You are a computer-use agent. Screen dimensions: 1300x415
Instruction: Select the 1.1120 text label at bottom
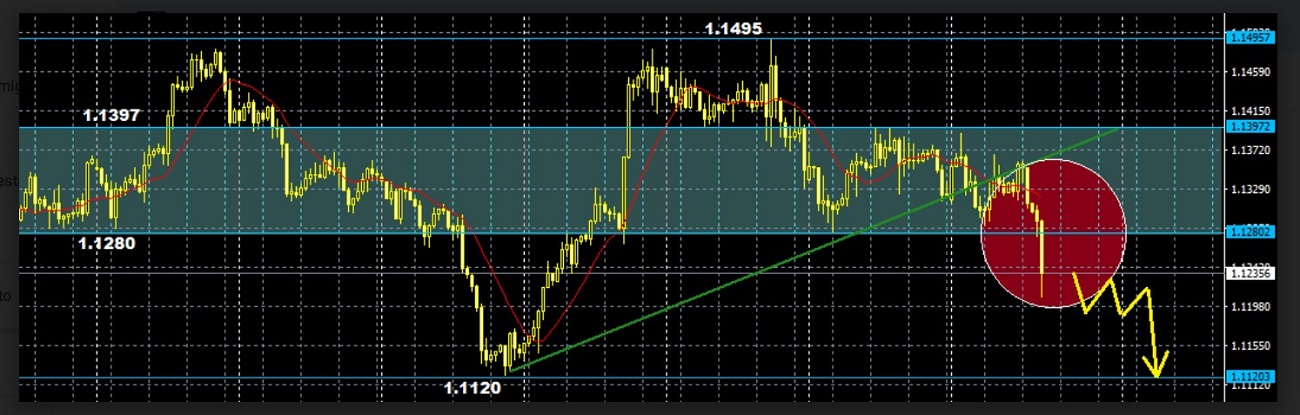473,387
